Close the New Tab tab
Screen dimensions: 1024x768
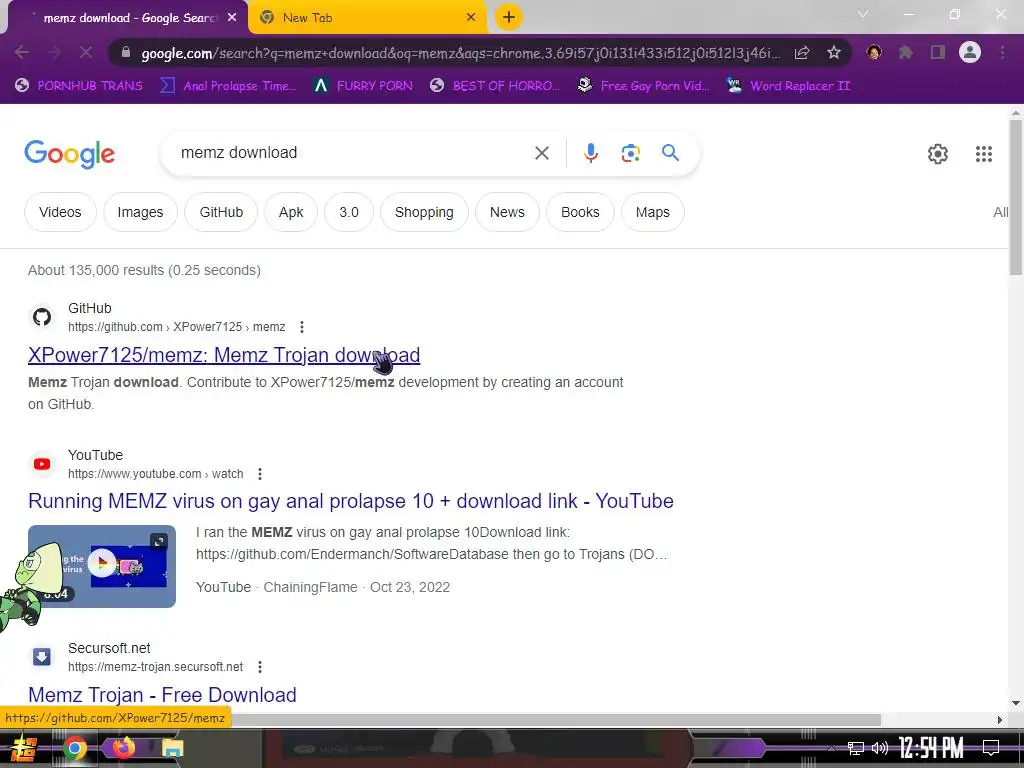(471, 18)
